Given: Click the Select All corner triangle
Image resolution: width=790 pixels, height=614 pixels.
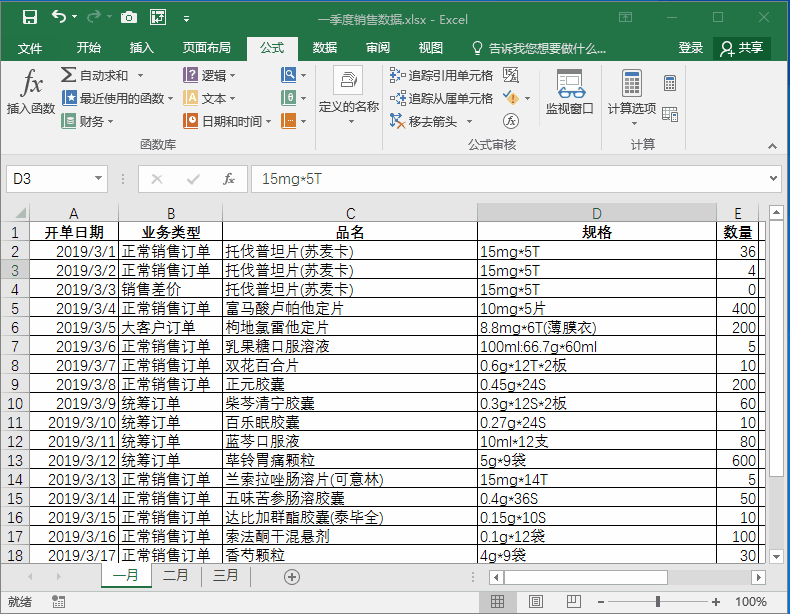Looking at the screenshot, I should pyautogui.click(x=19, y=213).
